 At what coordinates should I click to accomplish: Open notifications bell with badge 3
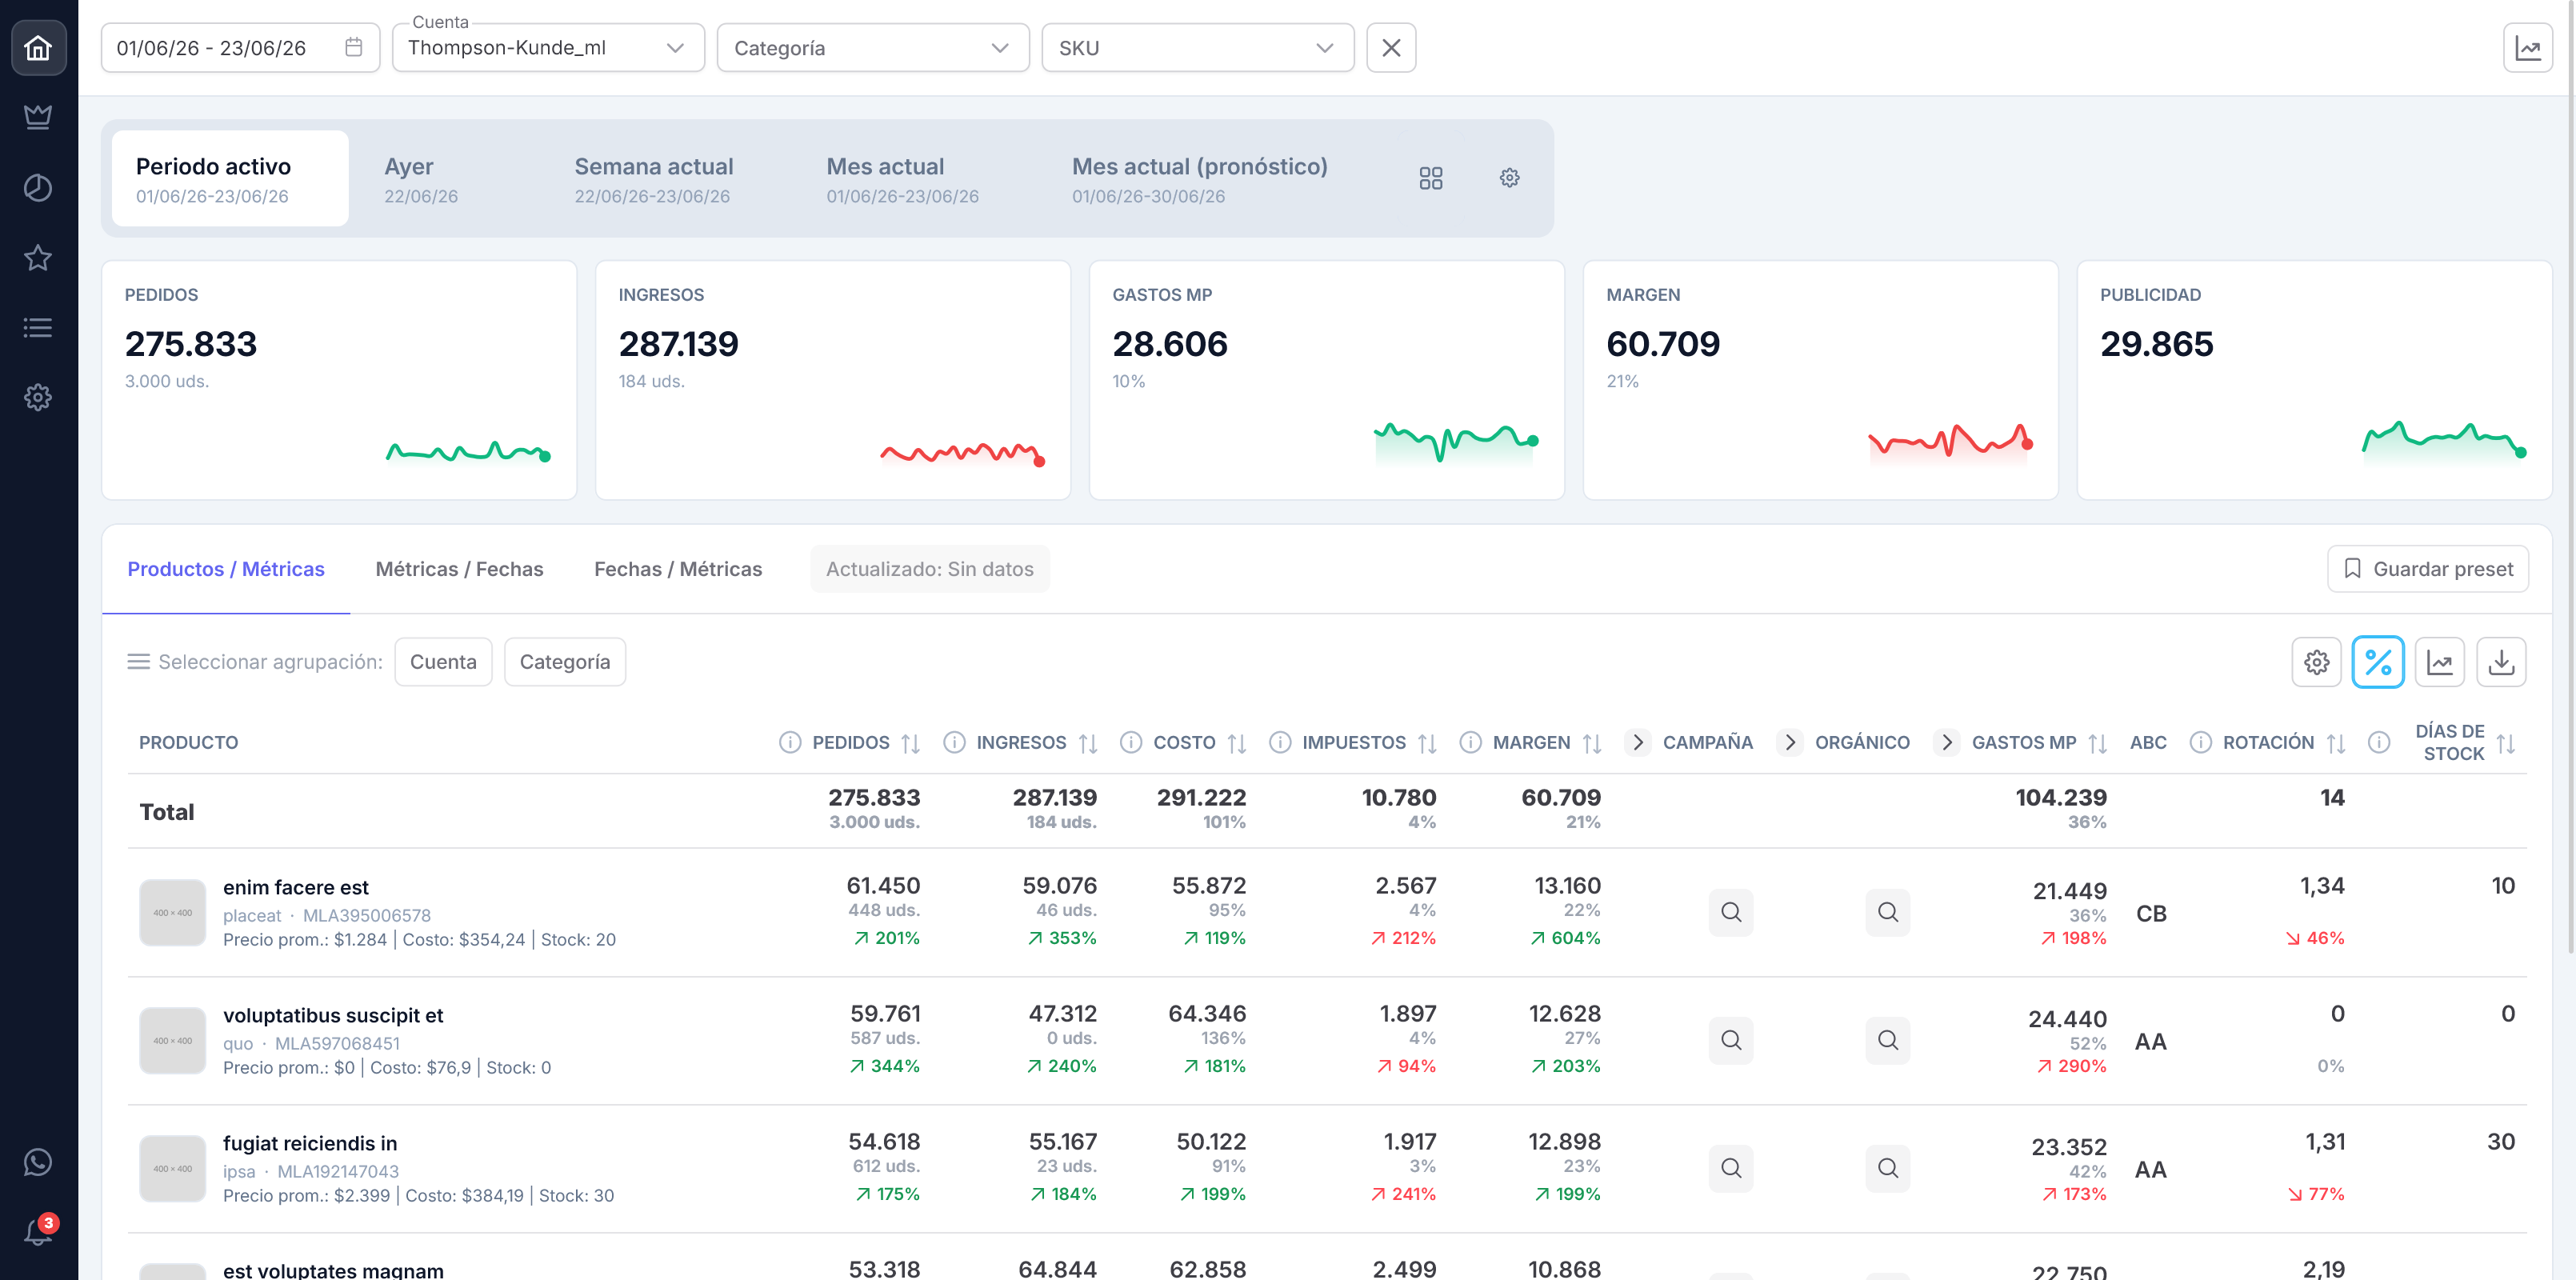38,1232
